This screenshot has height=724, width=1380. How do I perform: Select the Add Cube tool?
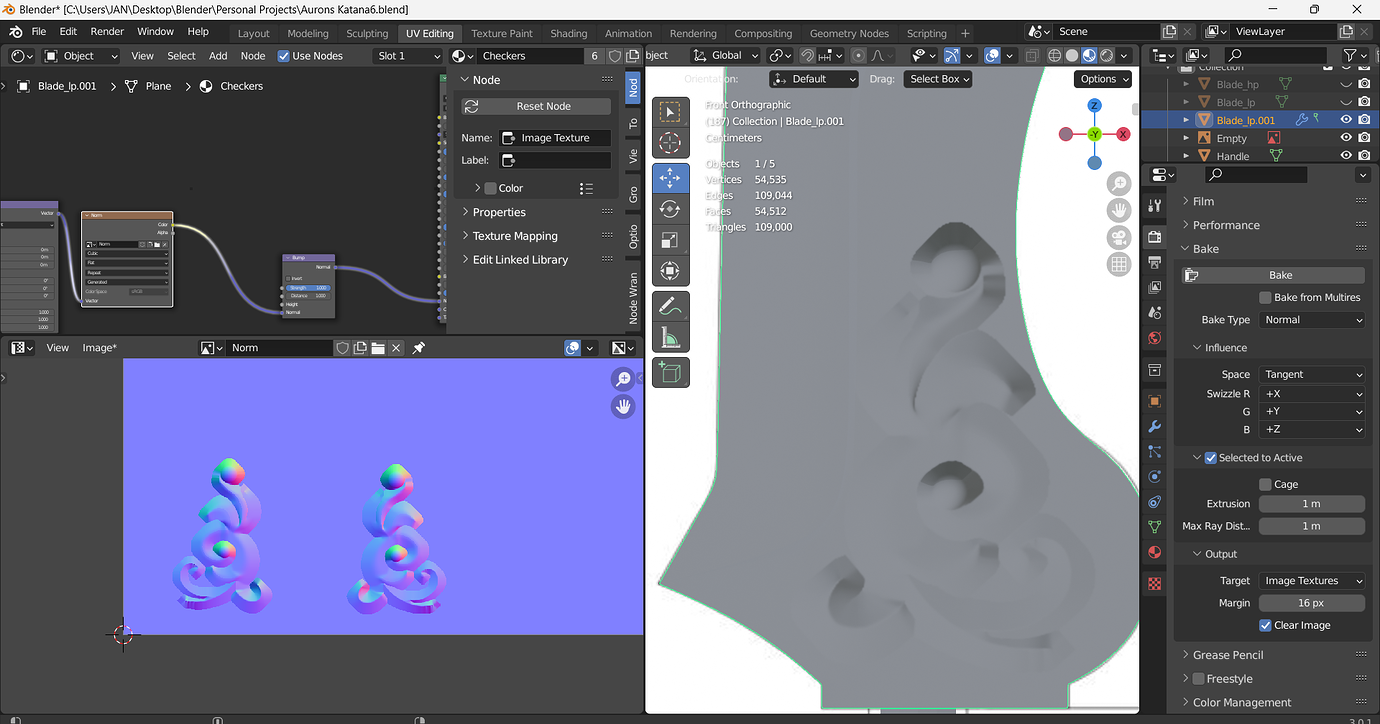[670, 373]
